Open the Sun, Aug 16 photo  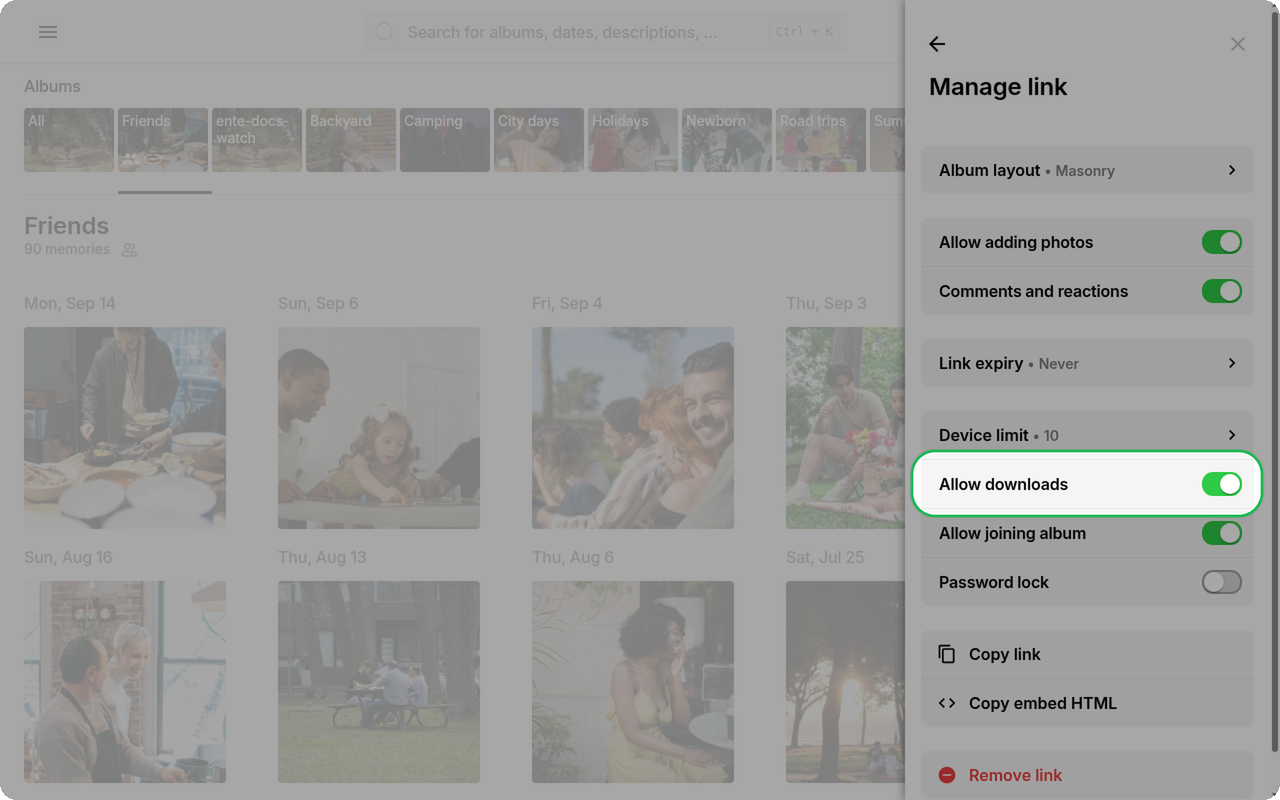125,682
